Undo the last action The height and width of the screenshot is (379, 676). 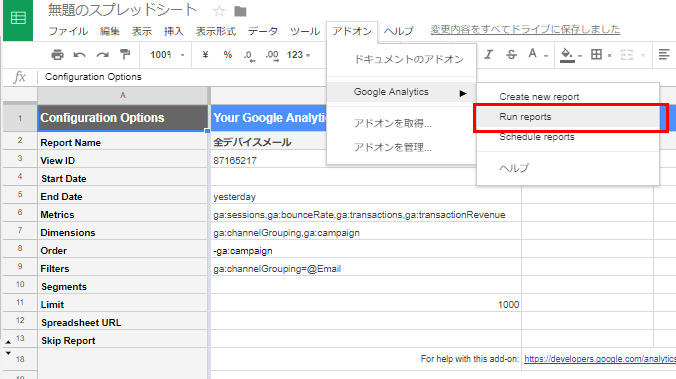click(x=80, y=55)
